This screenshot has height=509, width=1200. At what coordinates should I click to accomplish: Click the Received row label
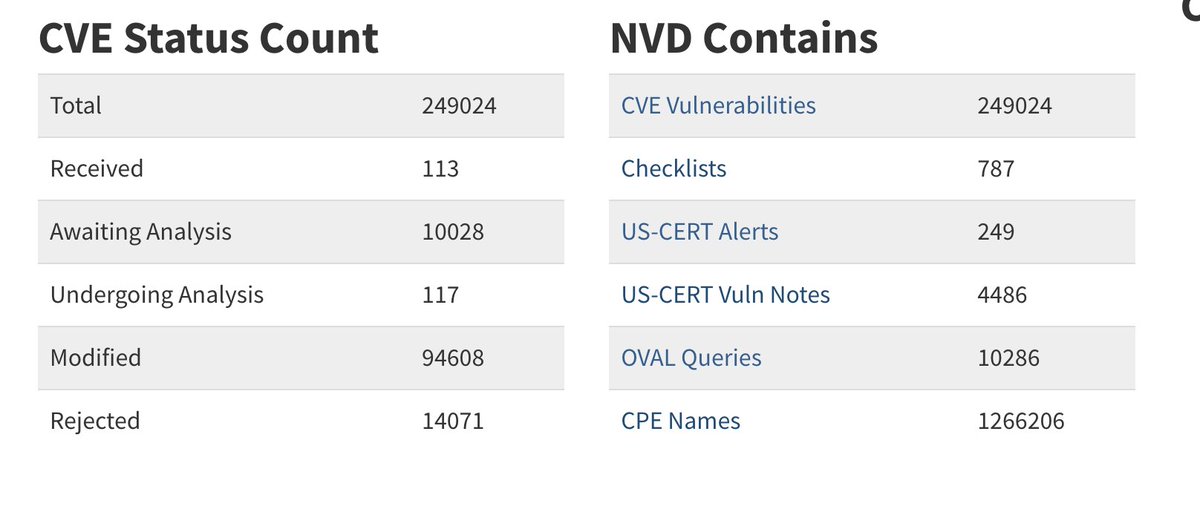pyautogui.click(x=97, y=168)
